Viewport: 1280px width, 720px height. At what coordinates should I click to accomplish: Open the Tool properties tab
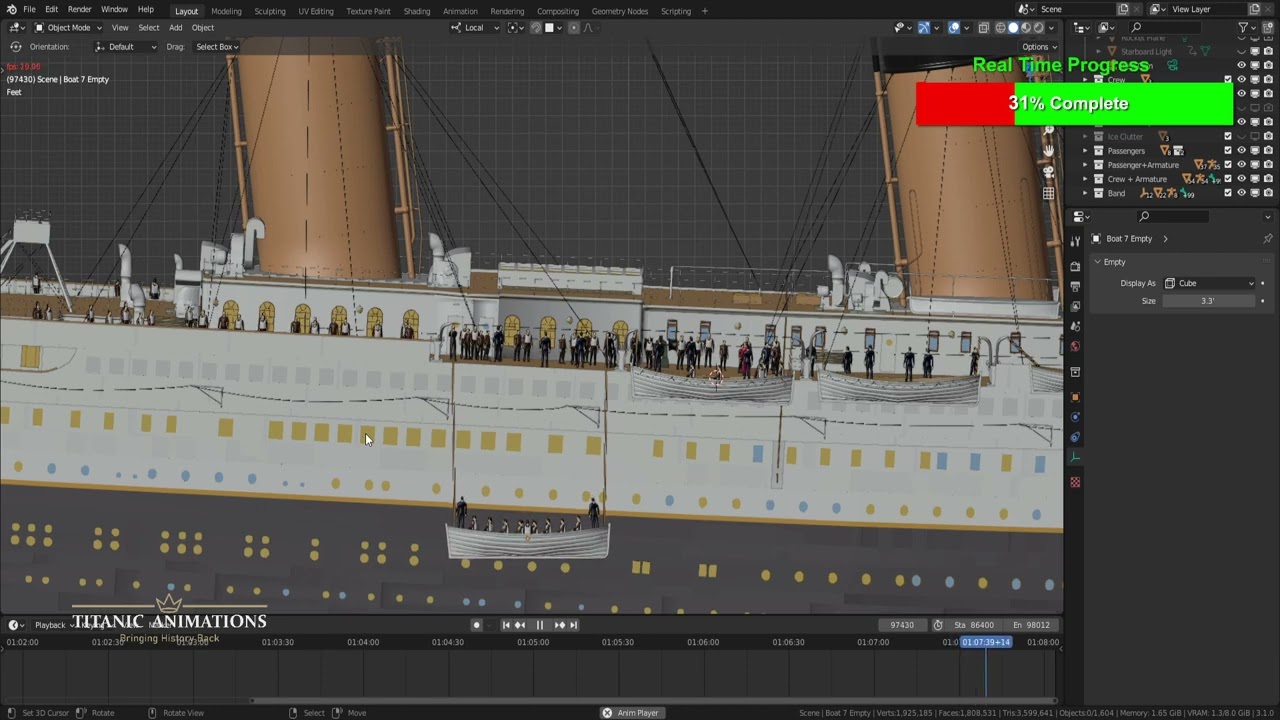1075,241
